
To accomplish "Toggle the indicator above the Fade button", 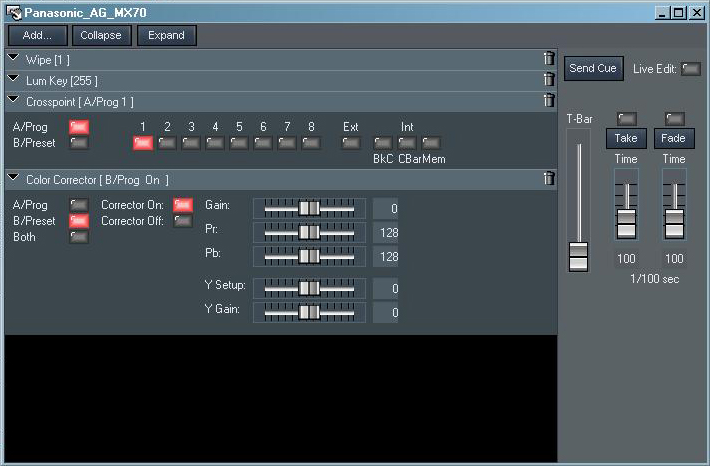I will coord(675,119).
